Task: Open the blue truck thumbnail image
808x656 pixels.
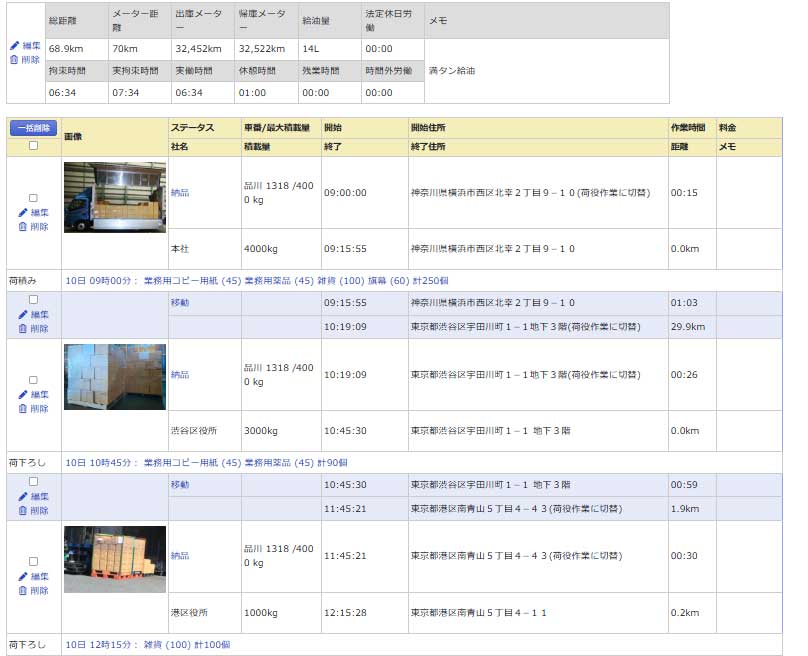Action: click(x=114, y=198)
